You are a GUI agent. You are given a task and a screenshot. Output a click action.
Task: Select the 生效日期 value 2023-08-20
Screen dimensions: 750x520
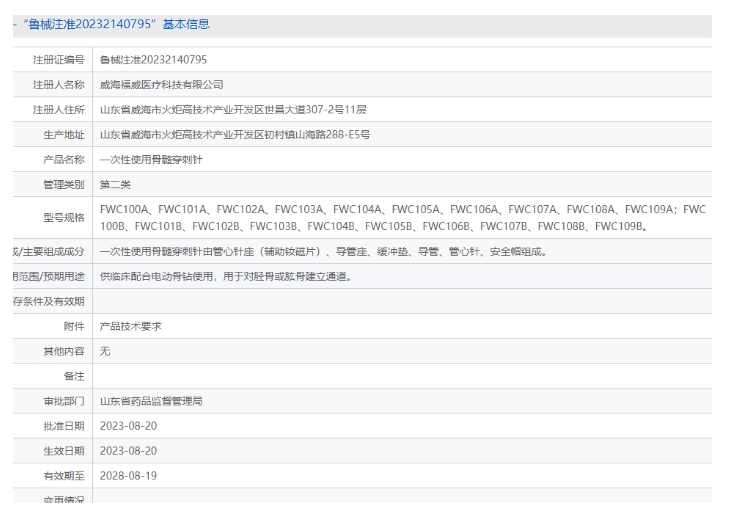tap(128, 451)
